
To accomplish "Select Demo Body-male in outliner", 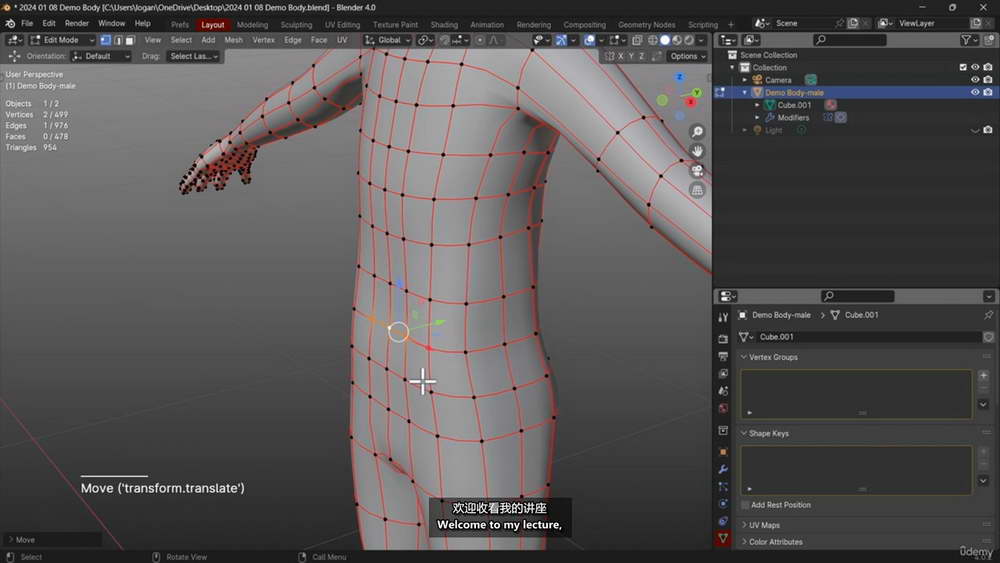I will coord(794,92).
